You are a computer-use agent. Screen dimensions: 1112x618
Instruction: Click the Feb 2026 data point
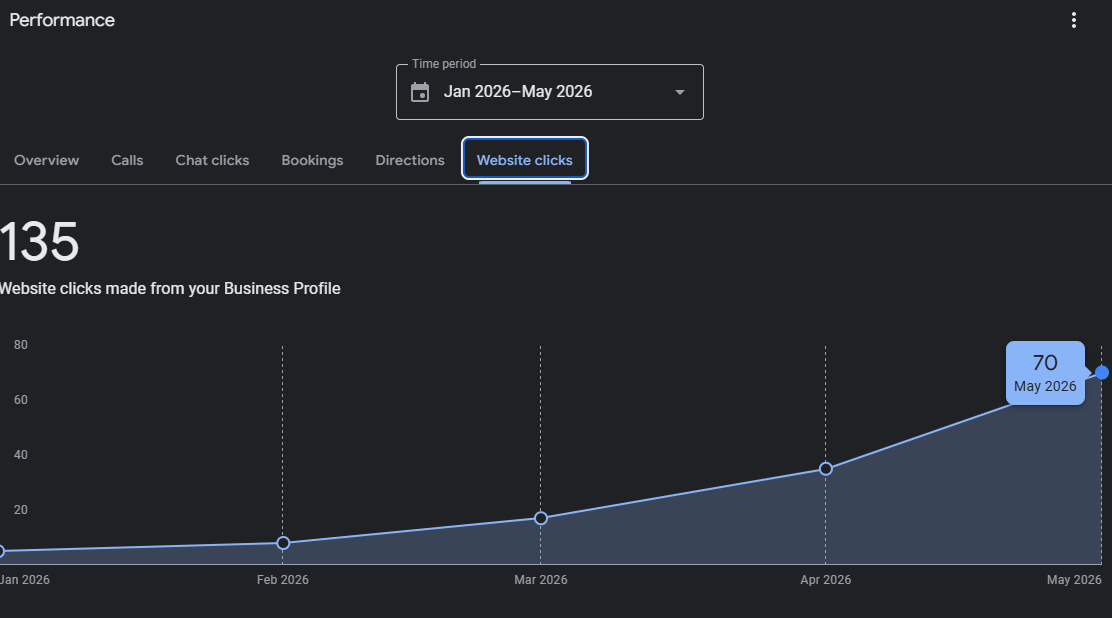[x=283, y=543]
